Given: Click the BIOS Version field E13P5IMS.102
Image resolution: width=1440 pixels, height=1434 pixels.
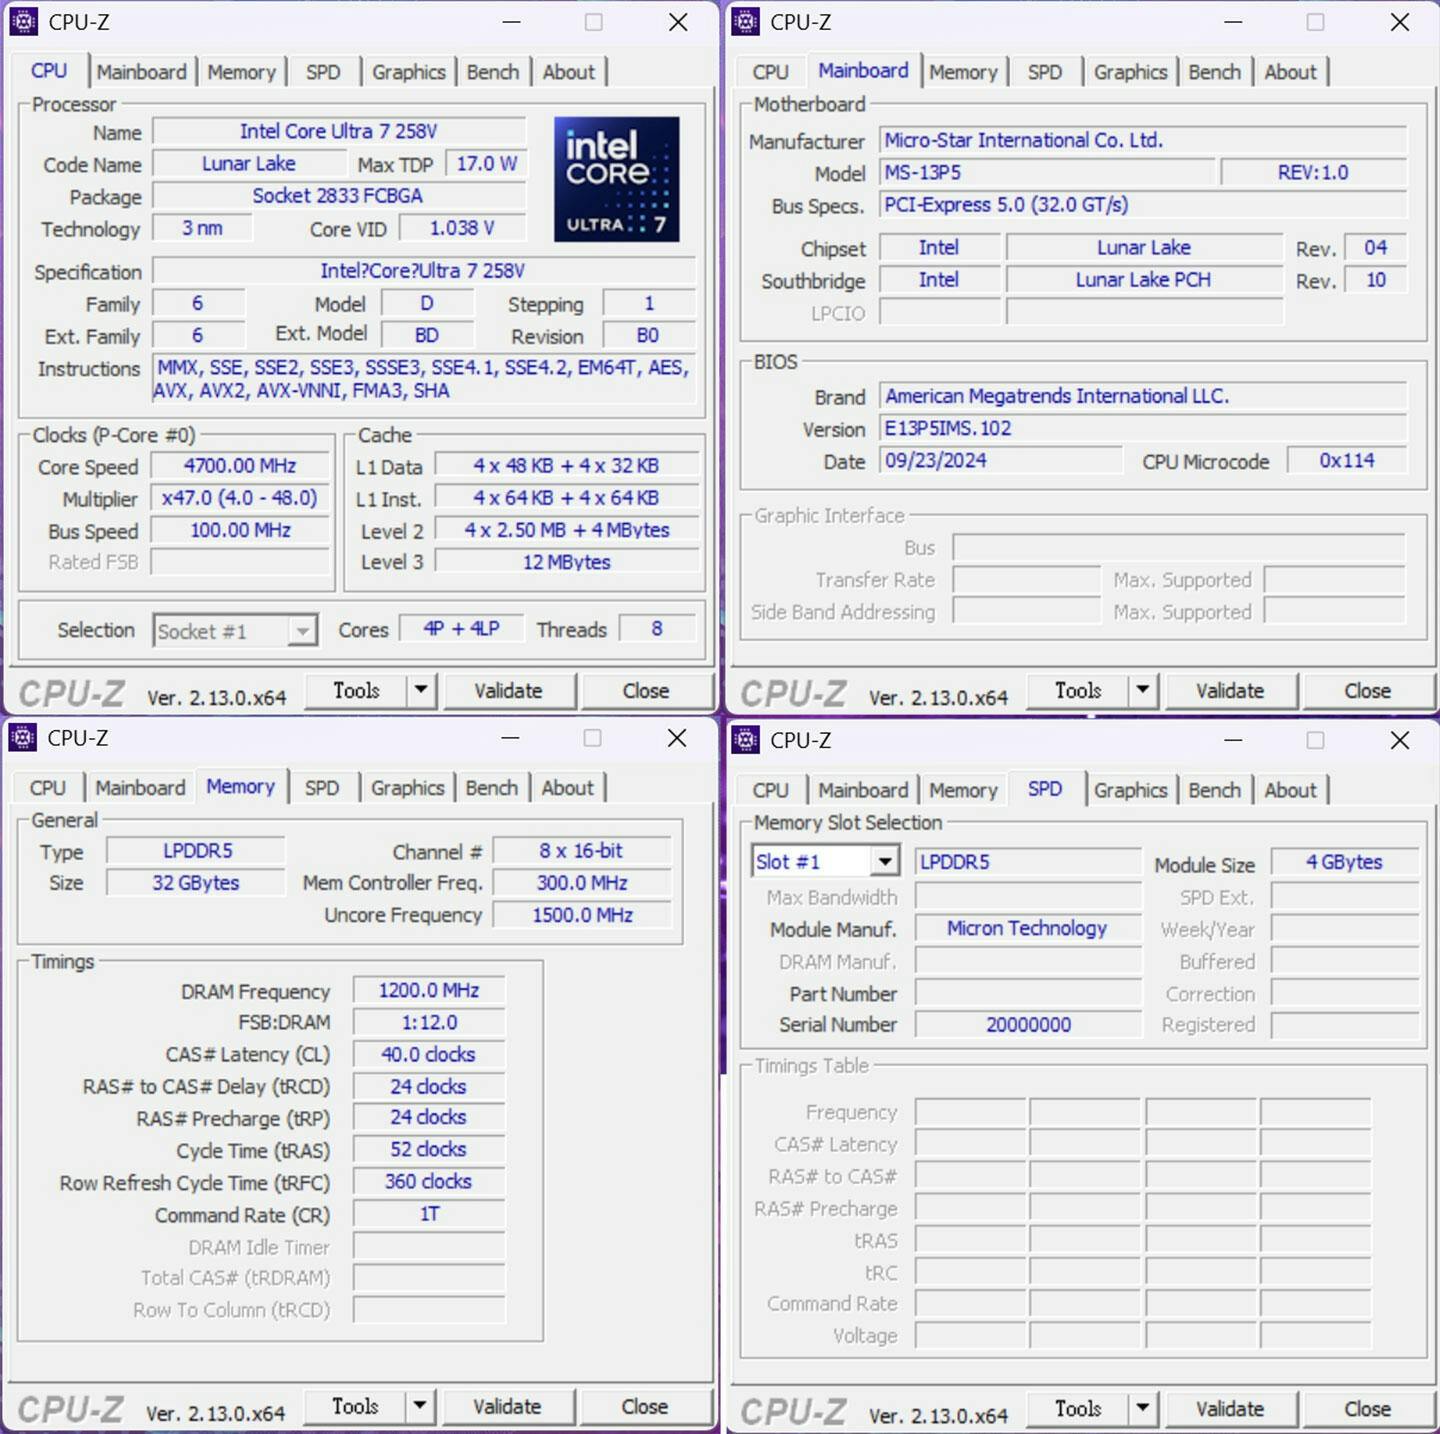Looking at the screenshot, I should click(x=1142, y=429).
